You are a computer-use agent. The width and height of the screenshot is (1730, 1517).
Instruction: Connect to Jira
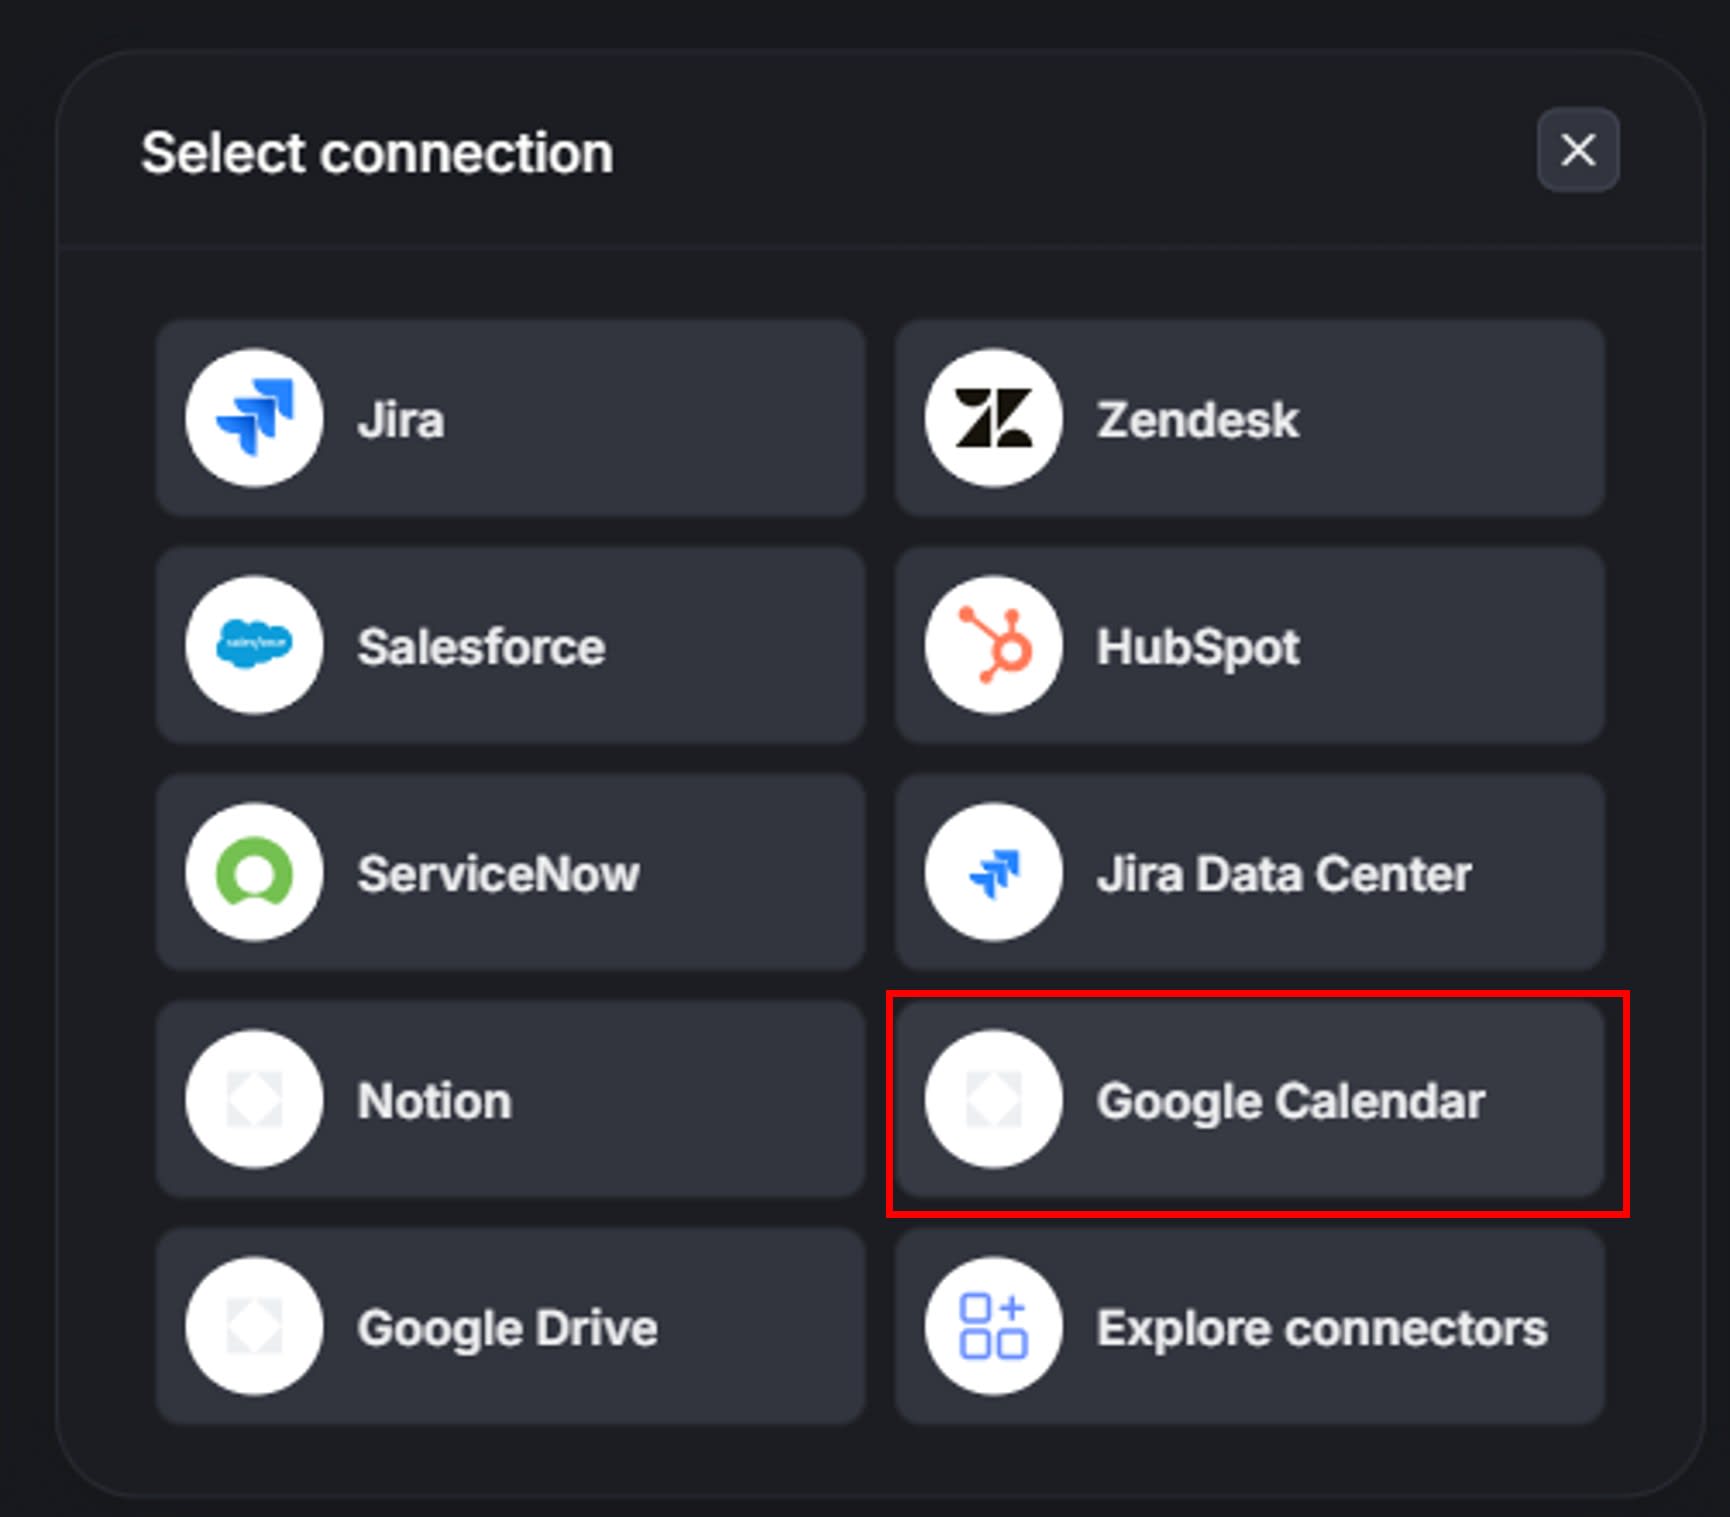pos(510,419)
